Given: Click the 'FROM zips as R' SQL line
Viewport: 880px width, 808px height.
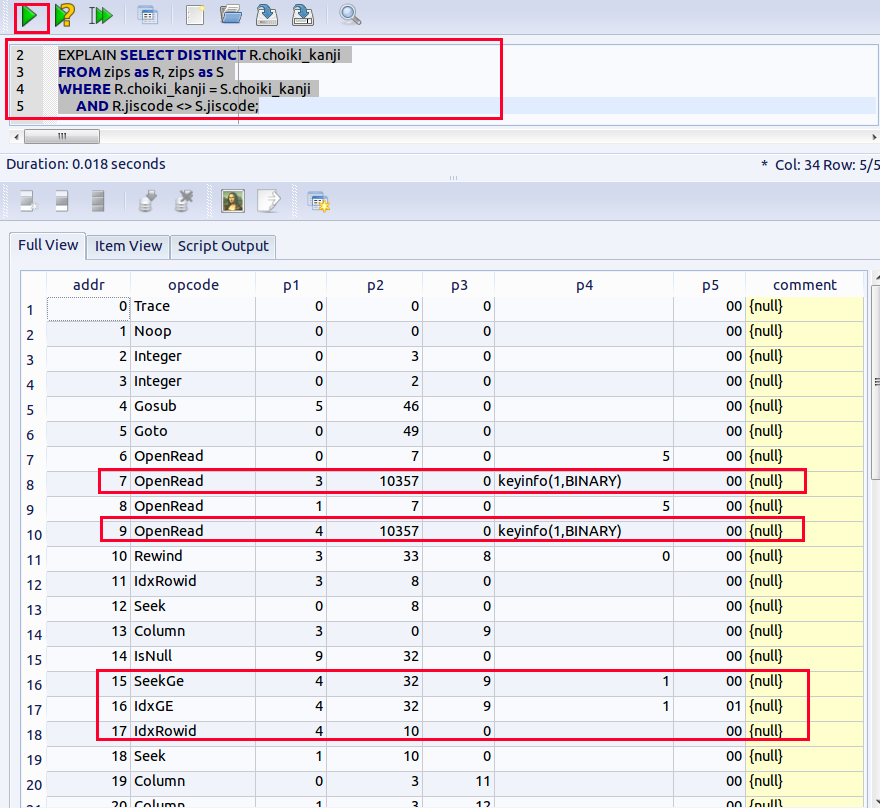Looking at the screenshot, I should (141, 72).
